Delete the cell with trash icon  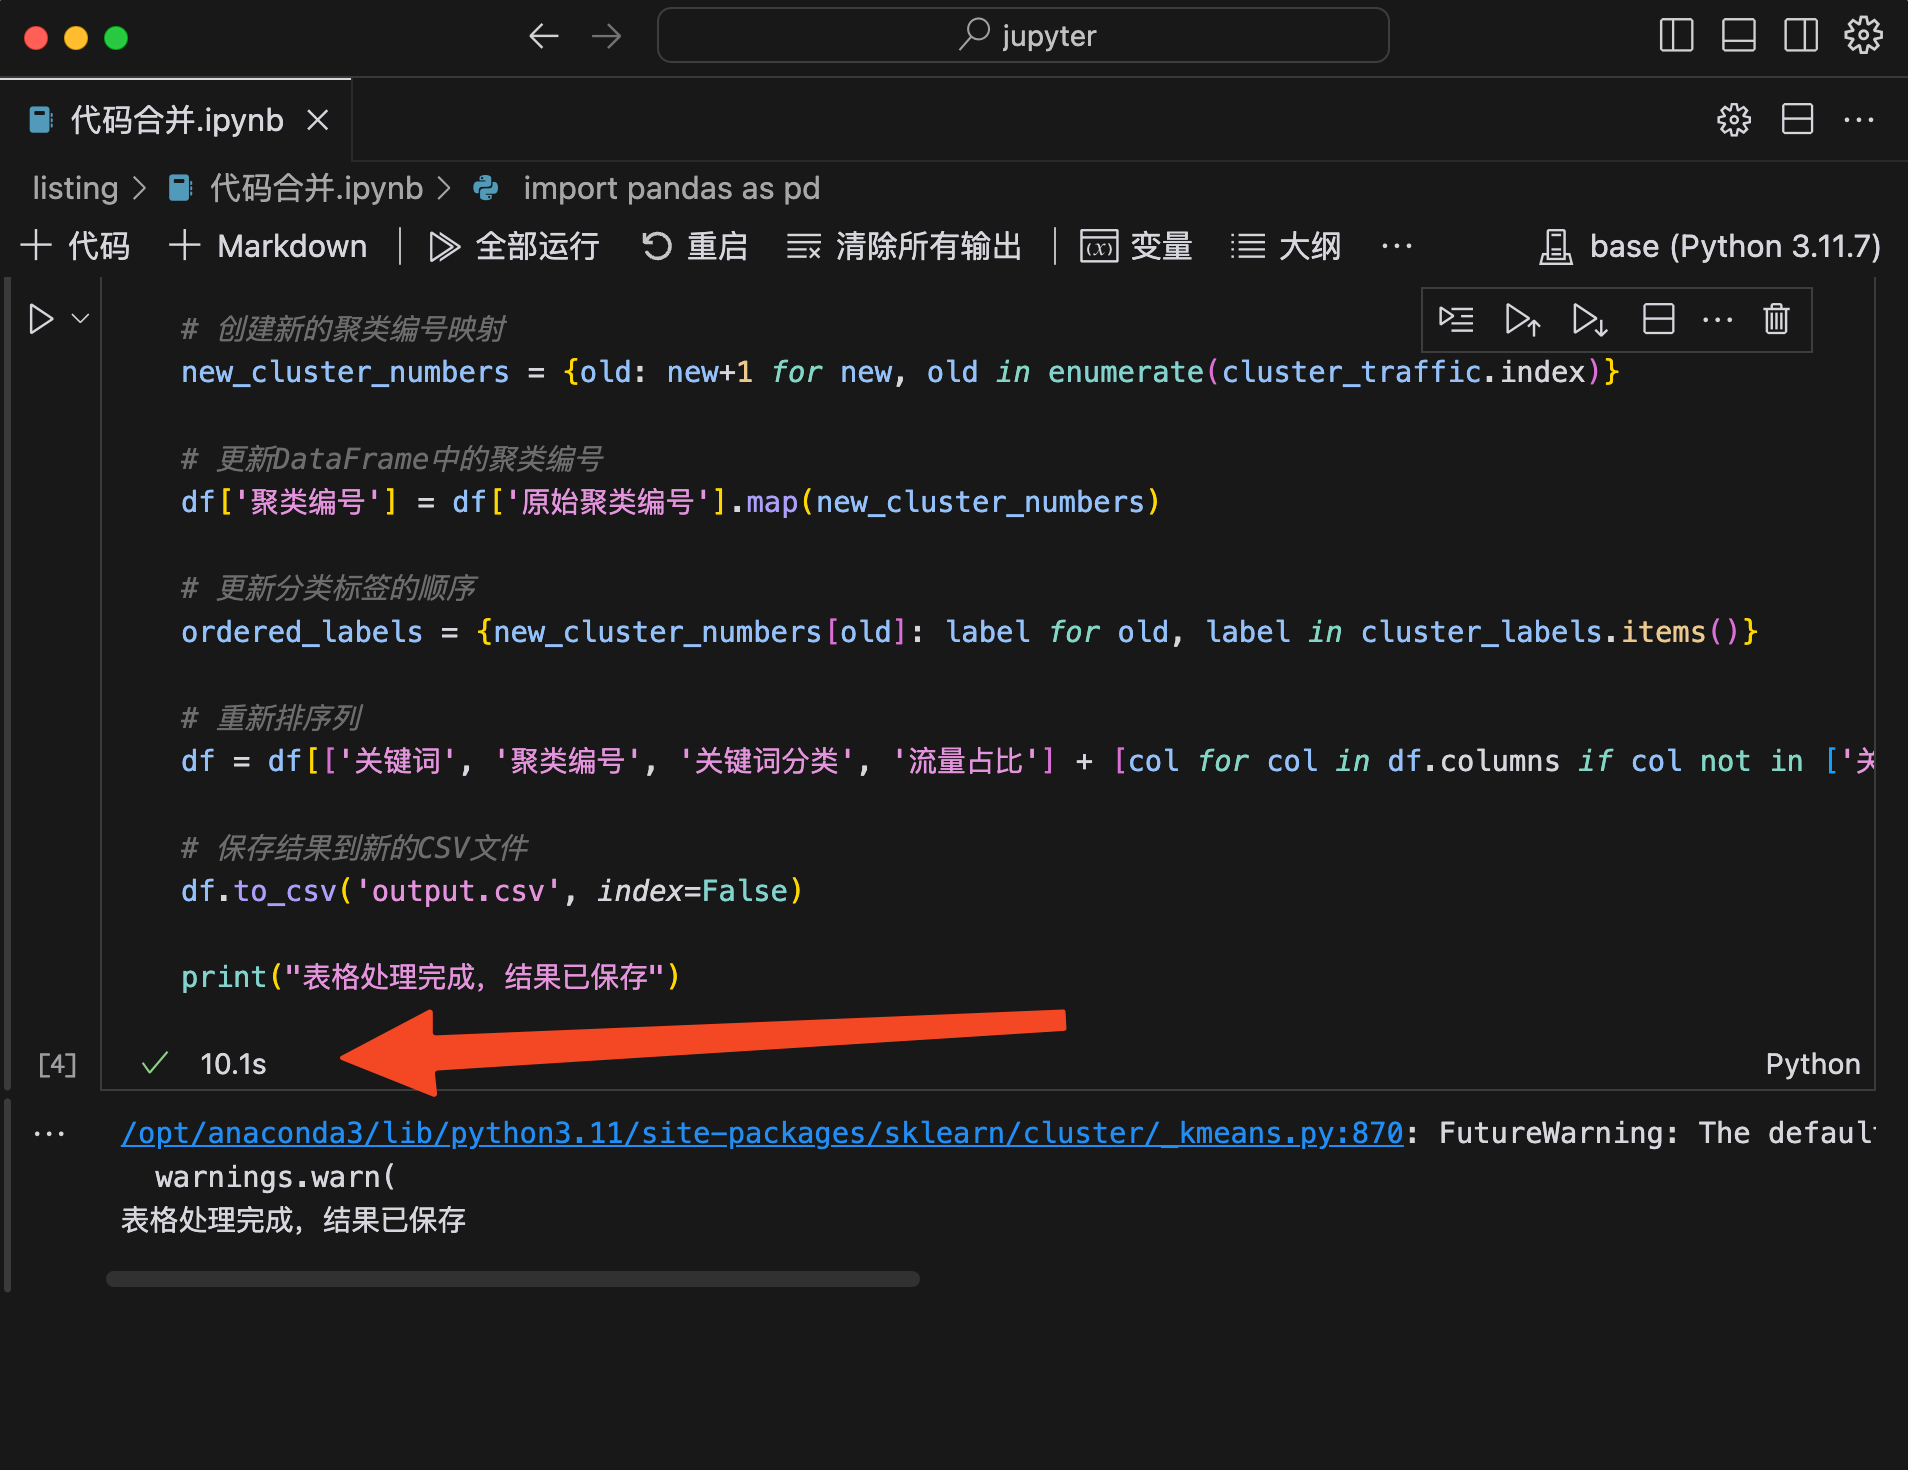pyautogui.click(x=1776, y=319)
